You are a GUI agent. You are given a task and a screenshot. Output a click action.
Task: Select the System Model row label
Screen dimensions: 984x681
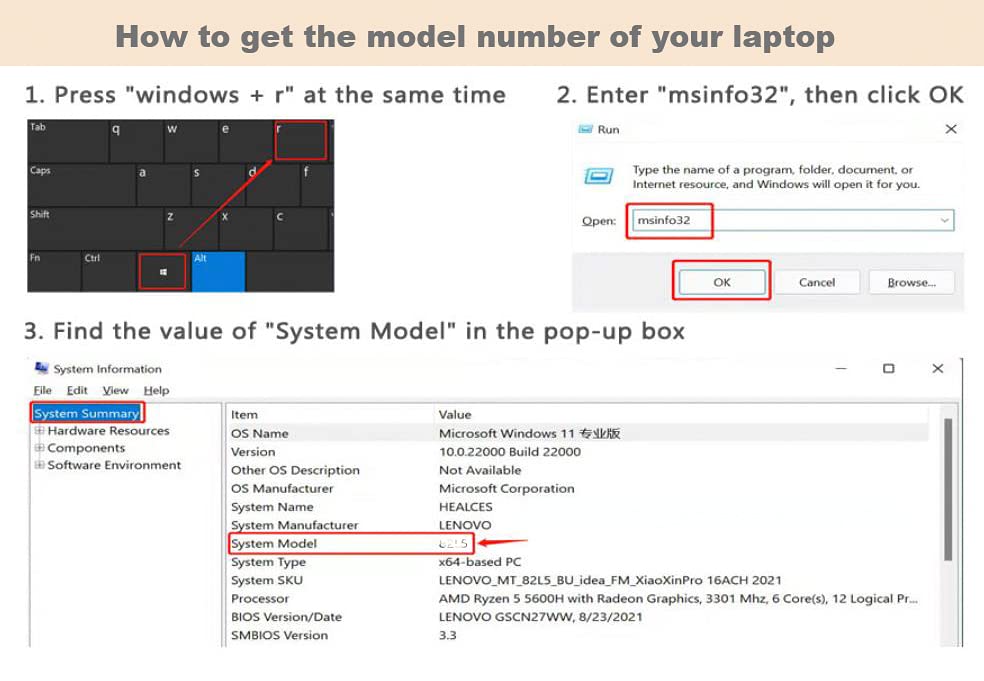click(274, 543)
